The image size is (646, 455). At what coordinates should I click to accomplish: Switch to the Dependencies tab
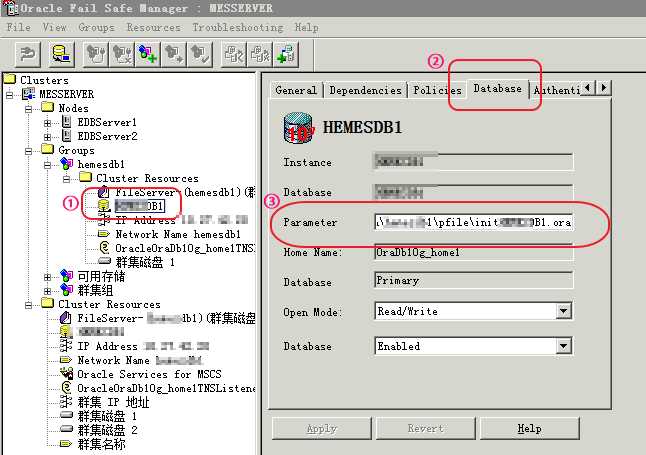(x=365, y=90)
